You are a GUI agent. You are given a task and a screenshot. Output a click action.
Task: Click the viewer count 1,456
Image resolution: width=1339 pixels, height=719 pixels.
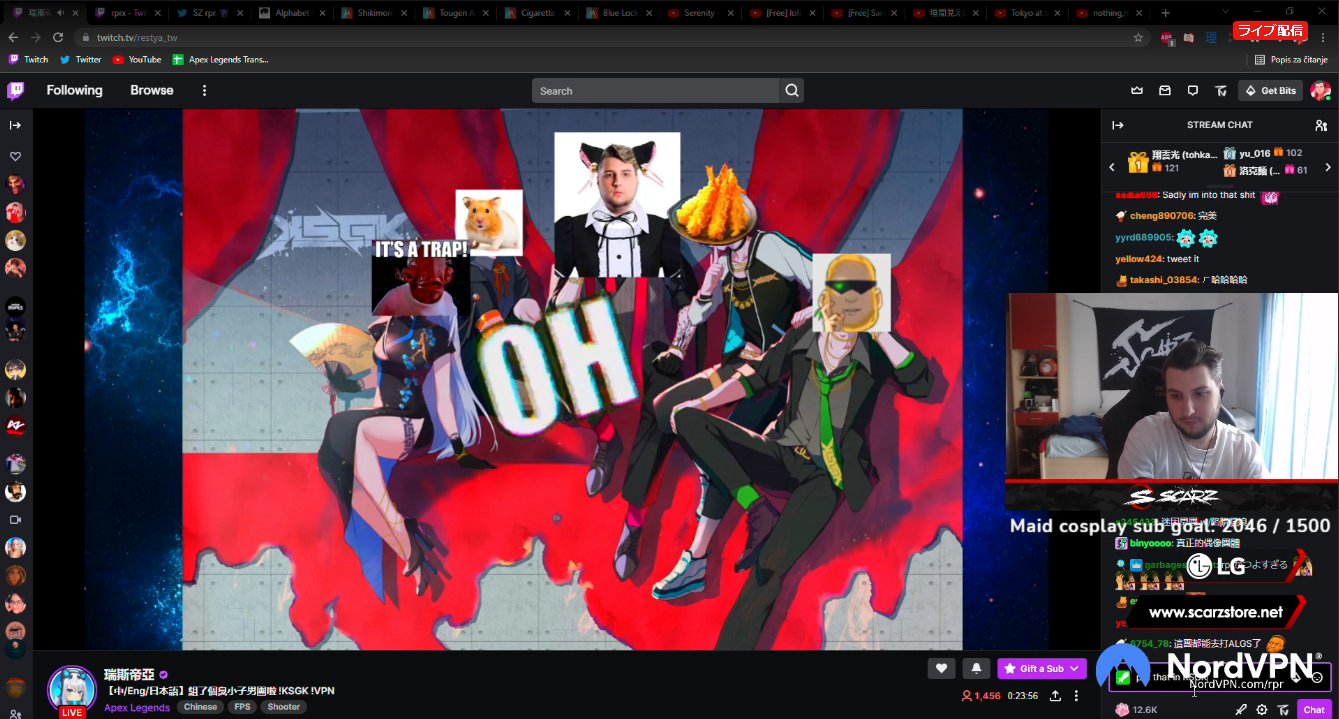tap(981, 696)
